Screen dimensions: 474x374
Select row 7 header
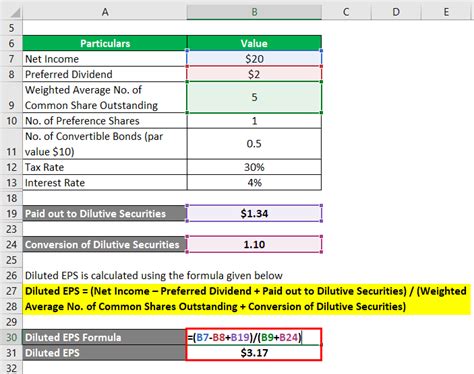[11, 59]
